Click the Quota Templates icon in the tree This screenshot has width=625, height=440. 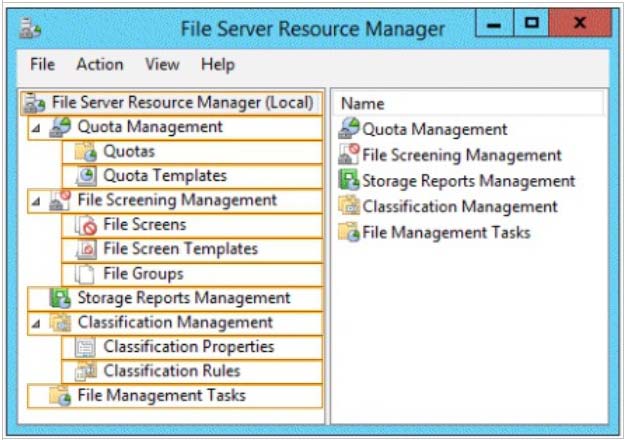(86, 176)
